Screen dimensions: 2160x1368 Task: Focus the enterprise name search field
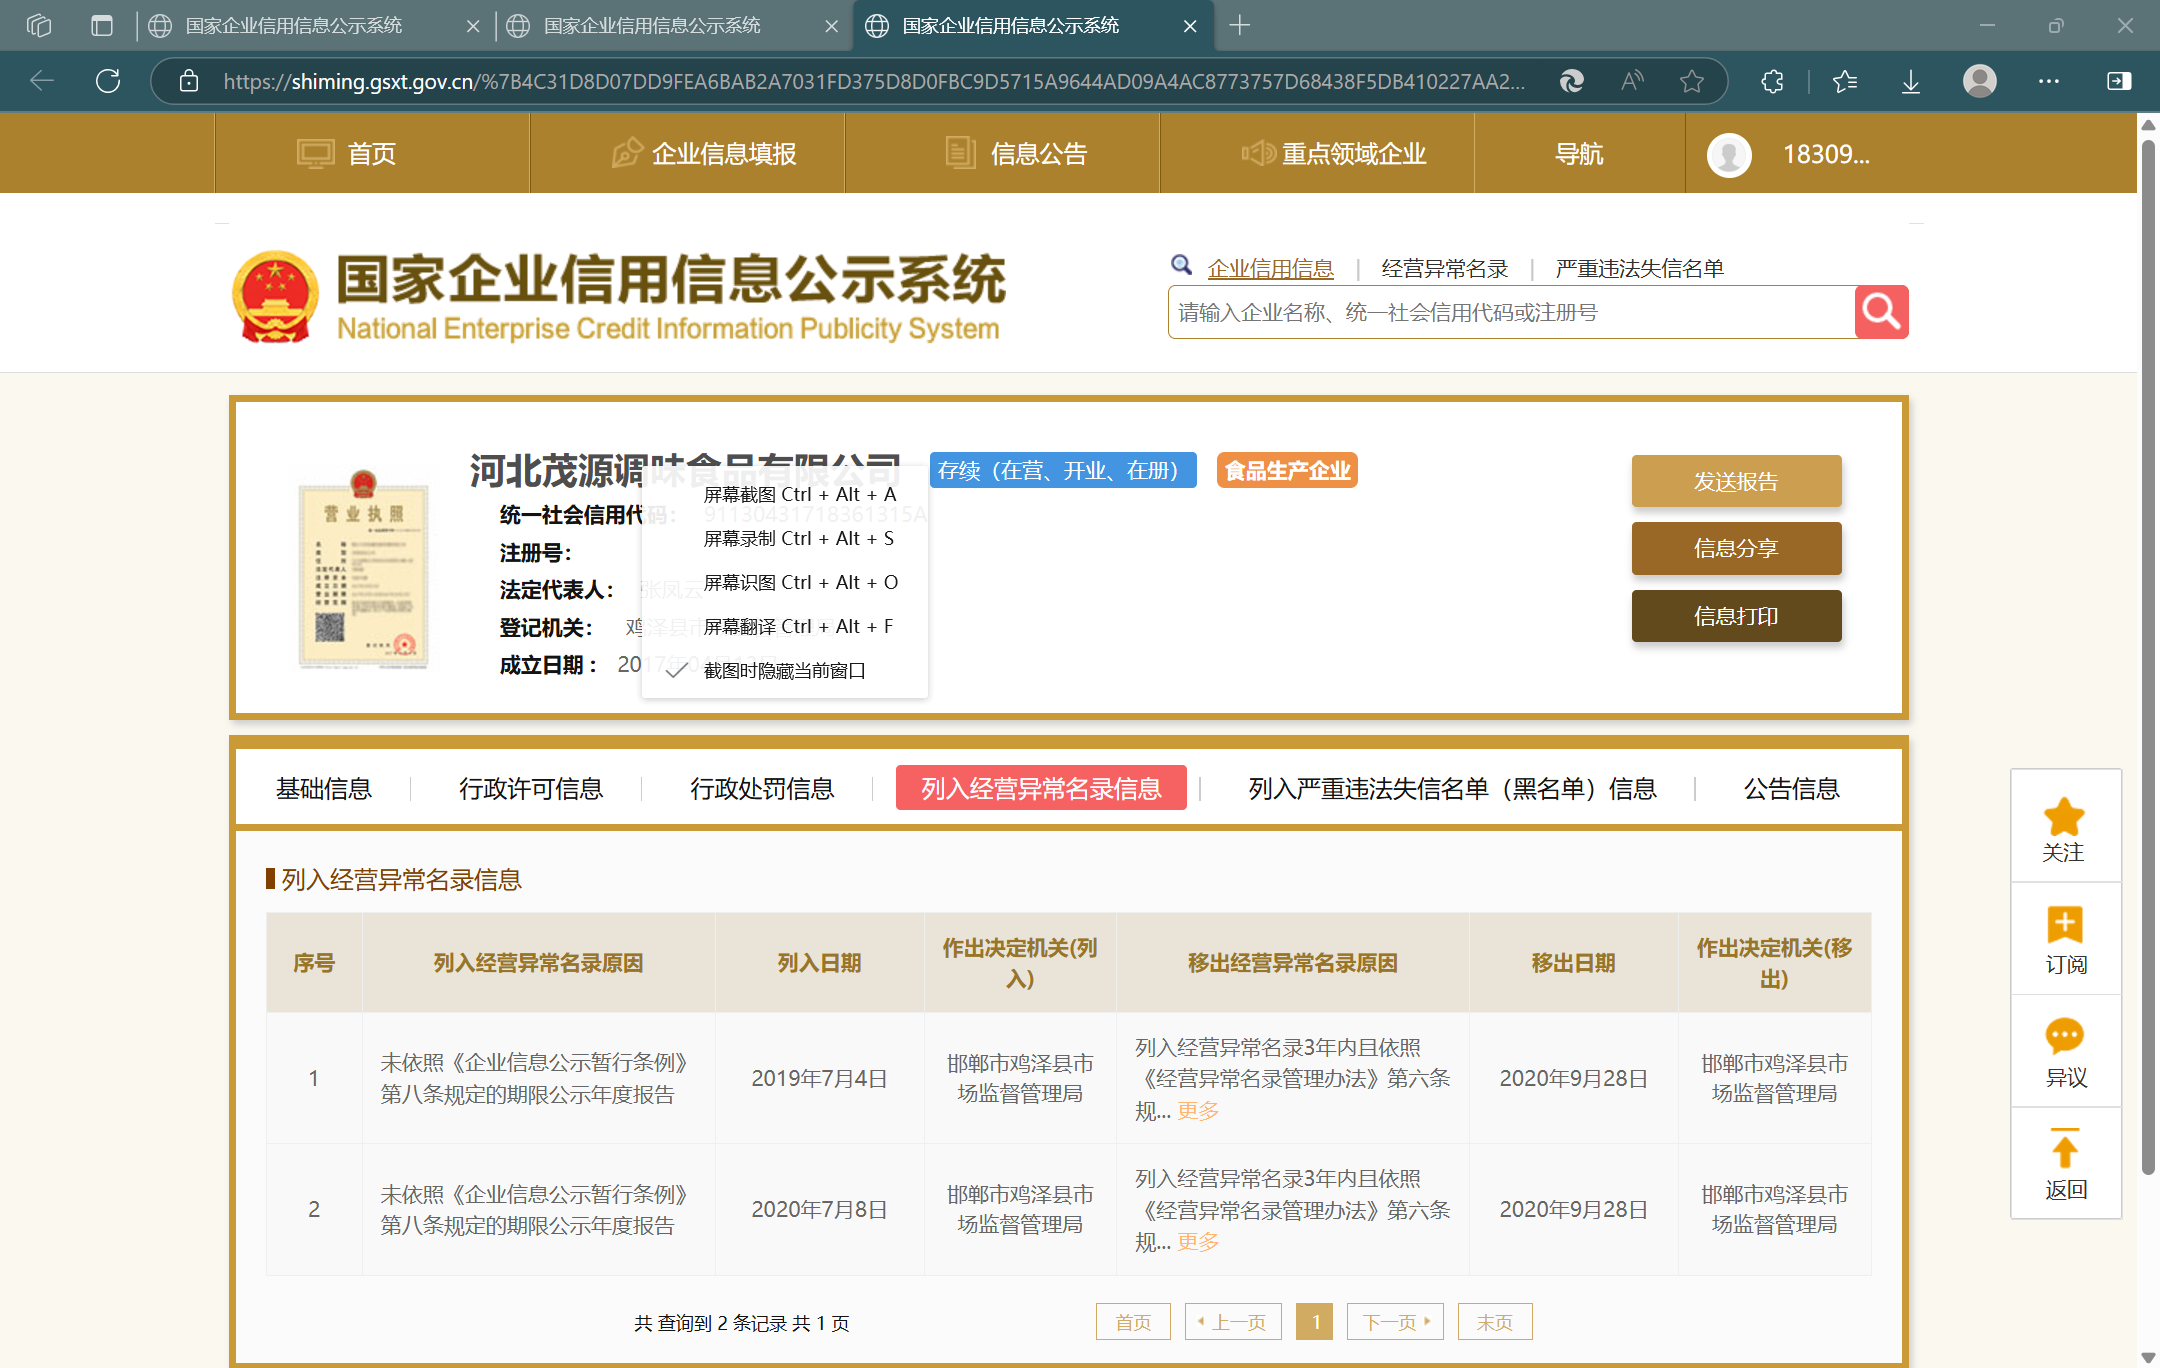(x=1512, y=312)
